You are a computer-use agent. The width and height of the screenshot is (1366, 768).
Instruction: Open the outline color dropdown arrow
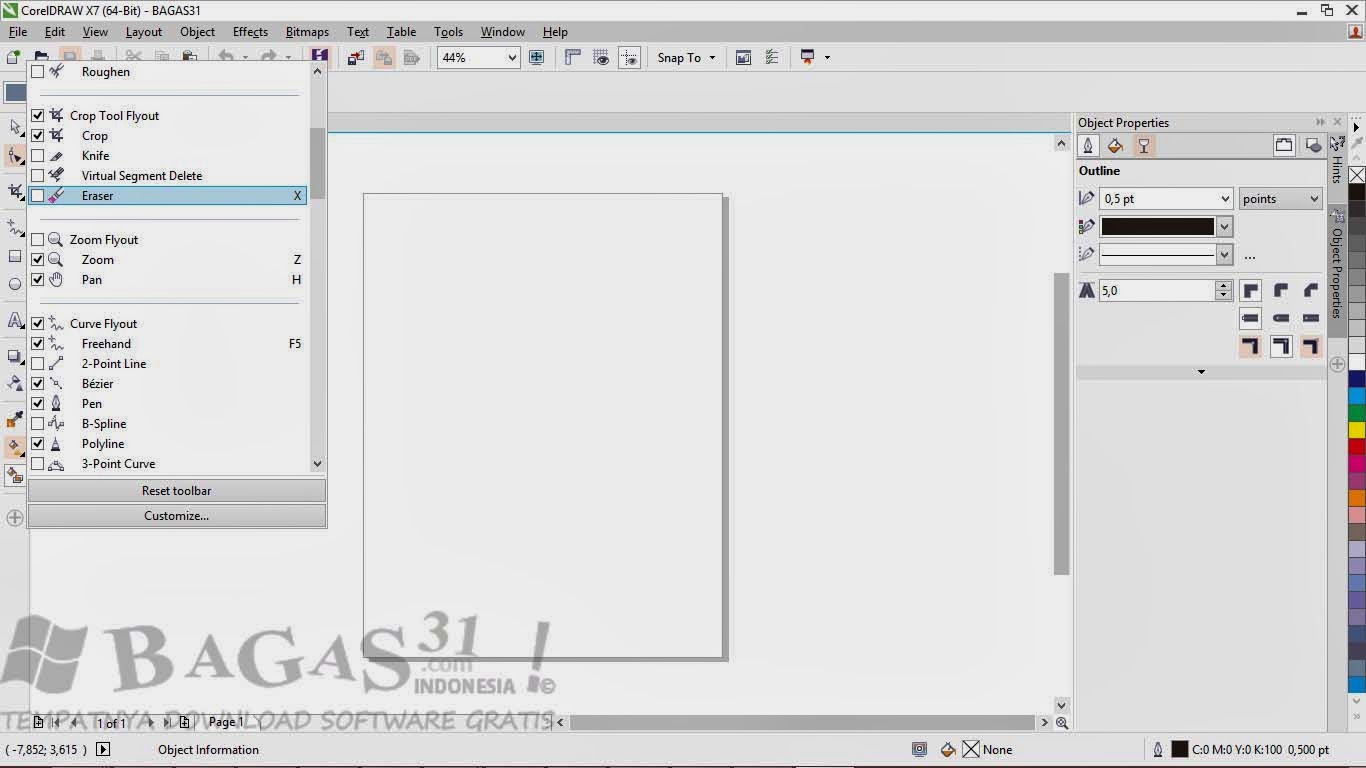pyautogui.click(x=1225, y=227)
